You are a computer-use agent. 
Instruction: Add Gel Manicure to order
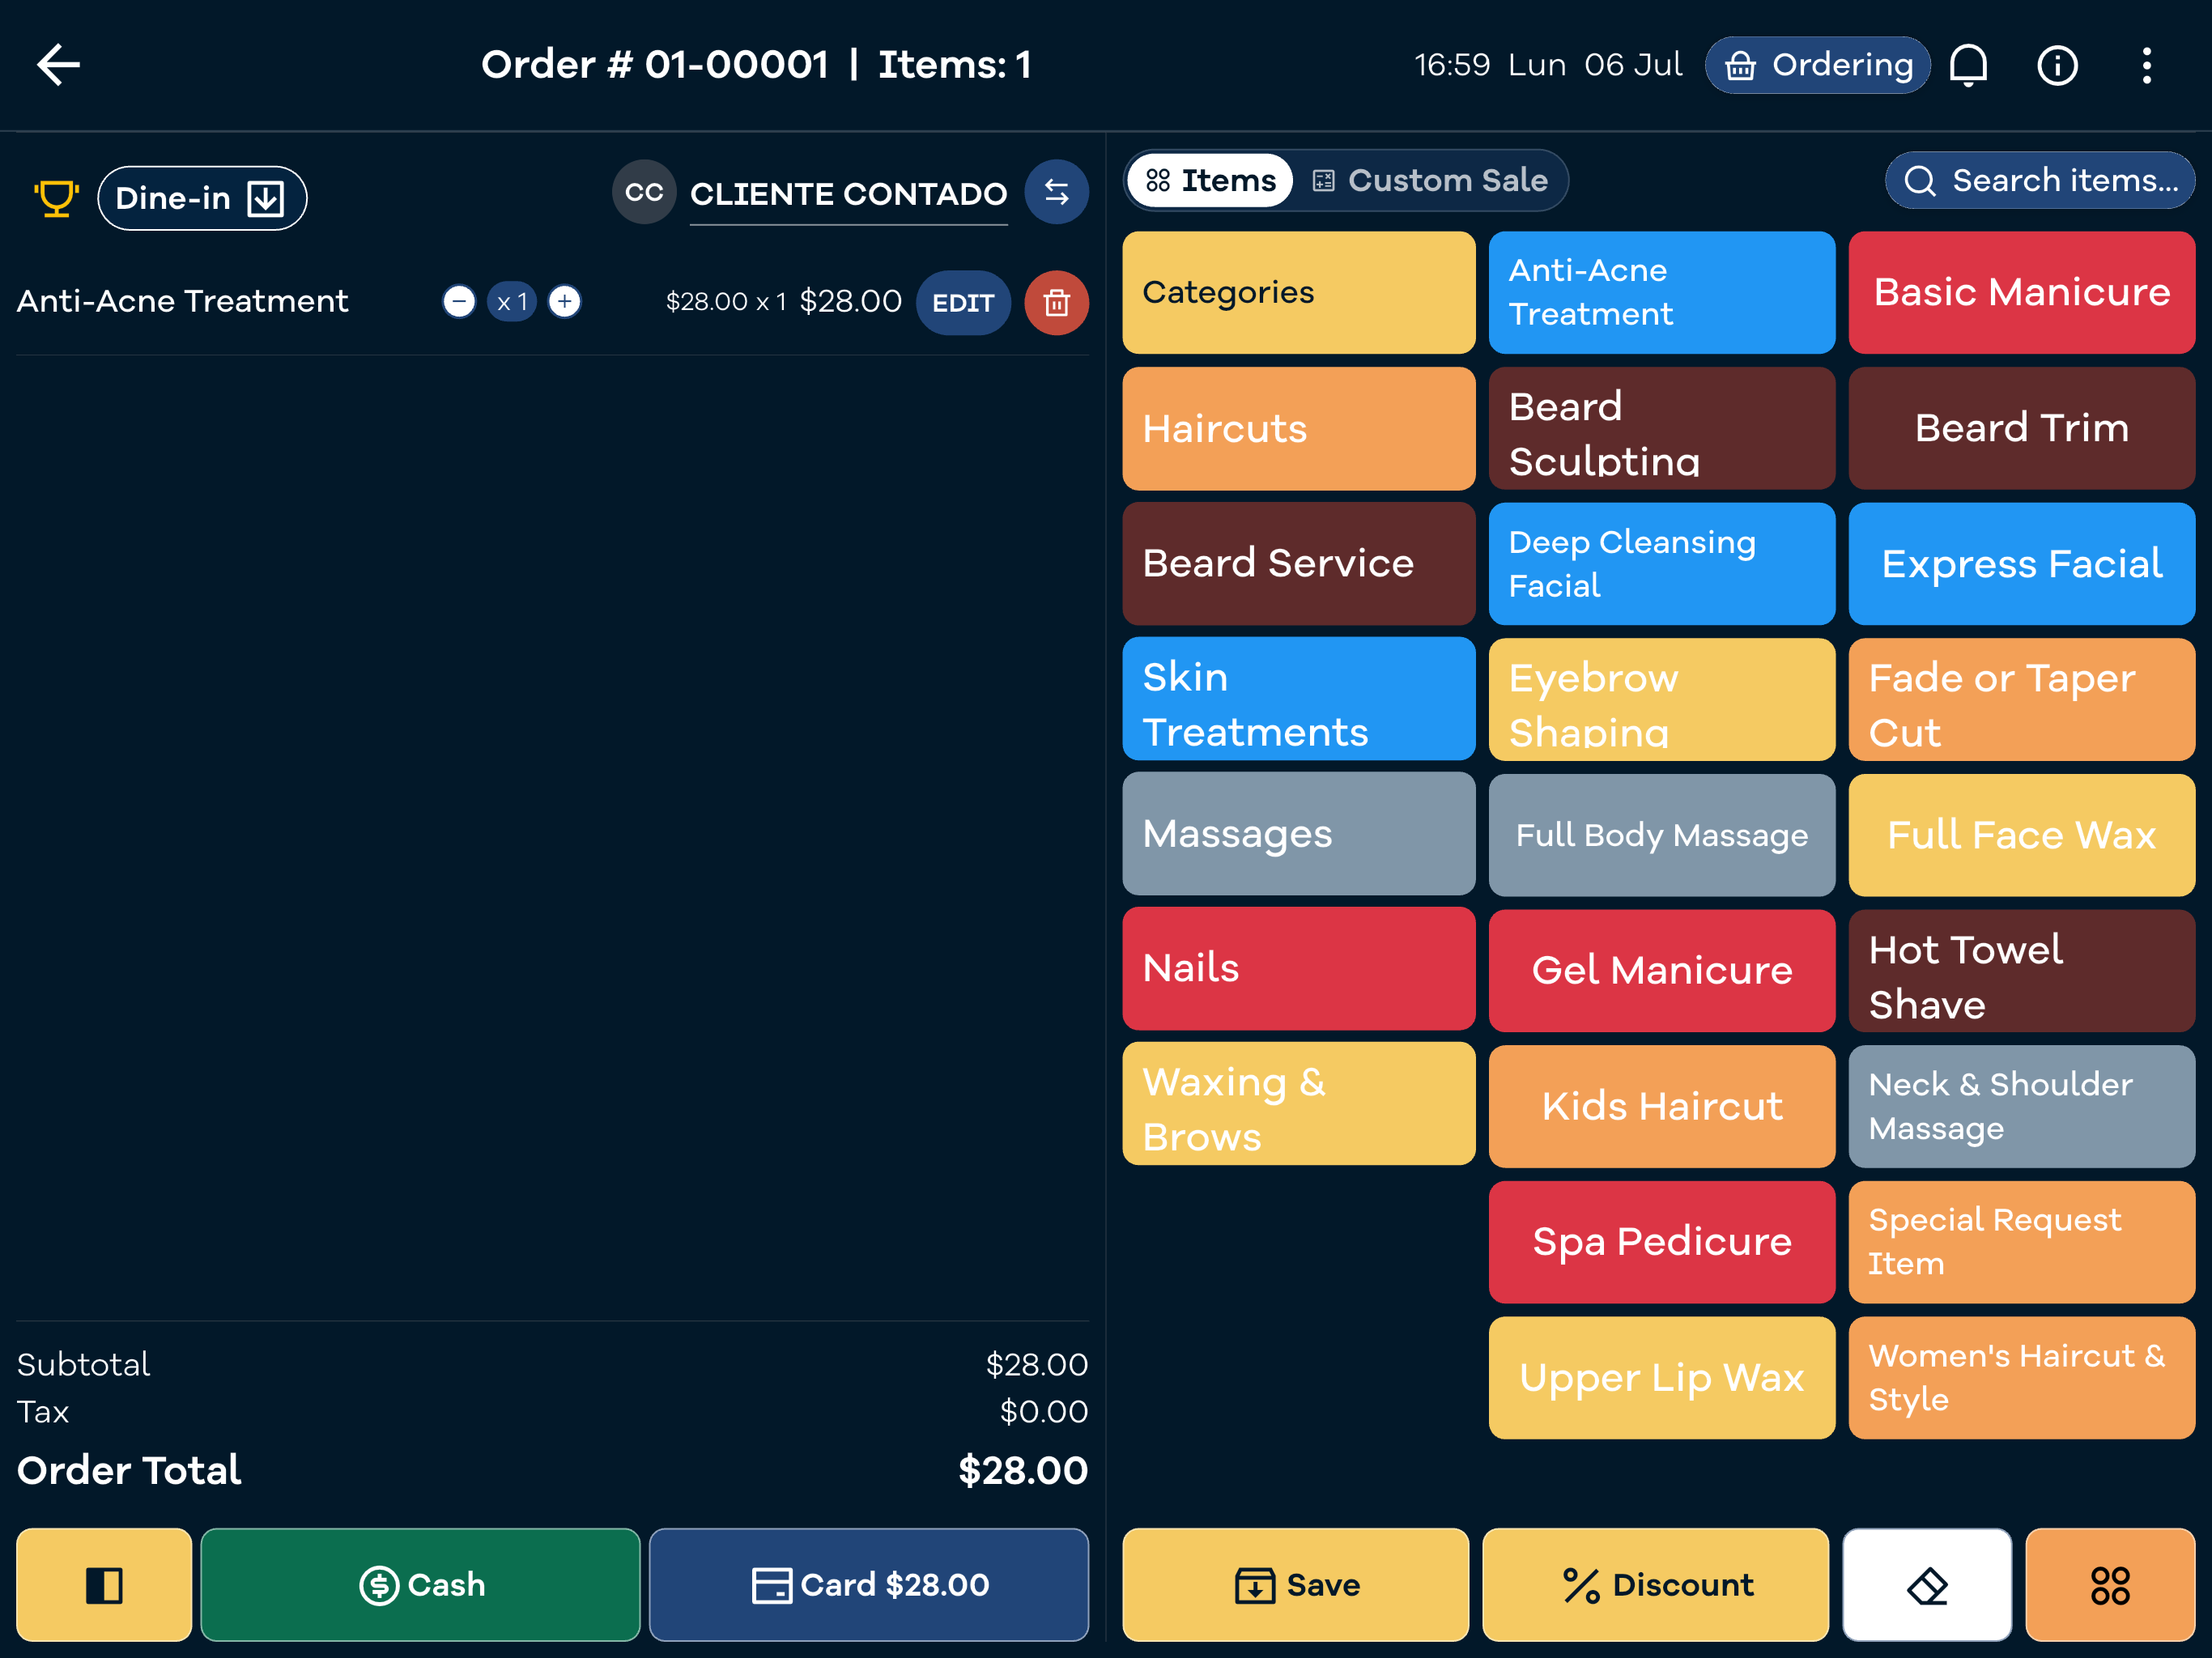[1661, 970]
